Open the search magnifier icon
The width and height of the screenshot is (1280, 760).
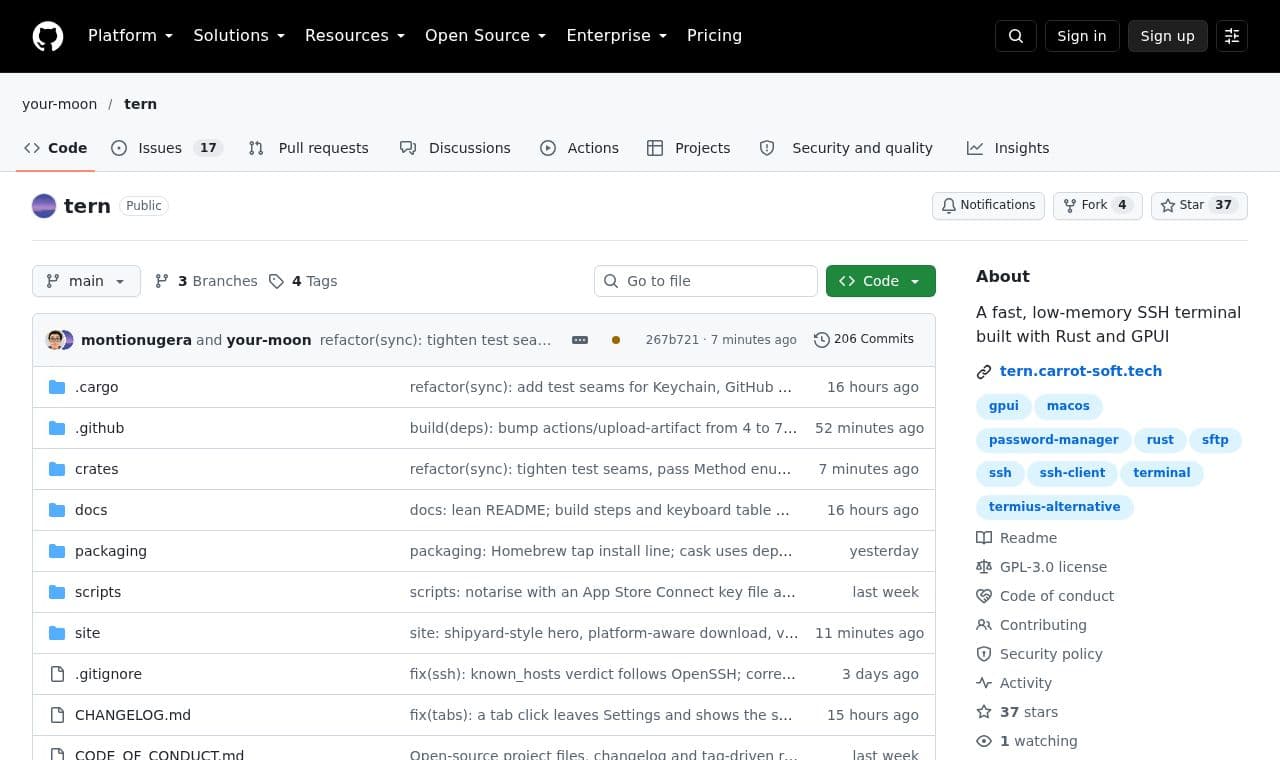(1016, 36)
